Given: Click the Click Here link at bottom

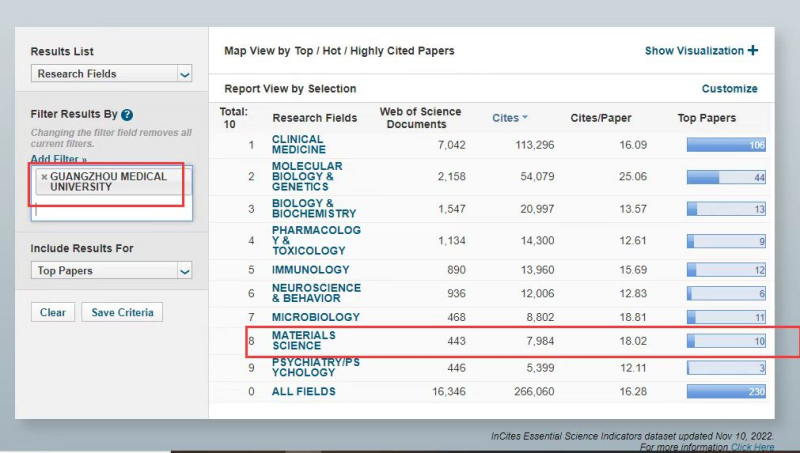Looking at the screenshot, I should pos(752,447).
